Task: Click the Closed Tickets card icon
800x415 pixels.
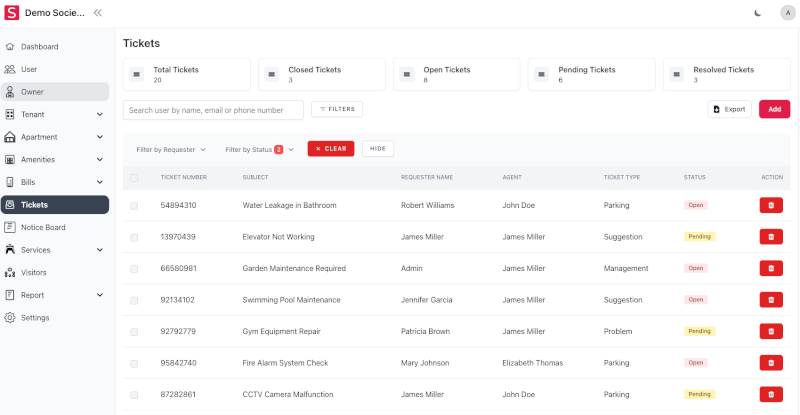Action: (271, 75)
